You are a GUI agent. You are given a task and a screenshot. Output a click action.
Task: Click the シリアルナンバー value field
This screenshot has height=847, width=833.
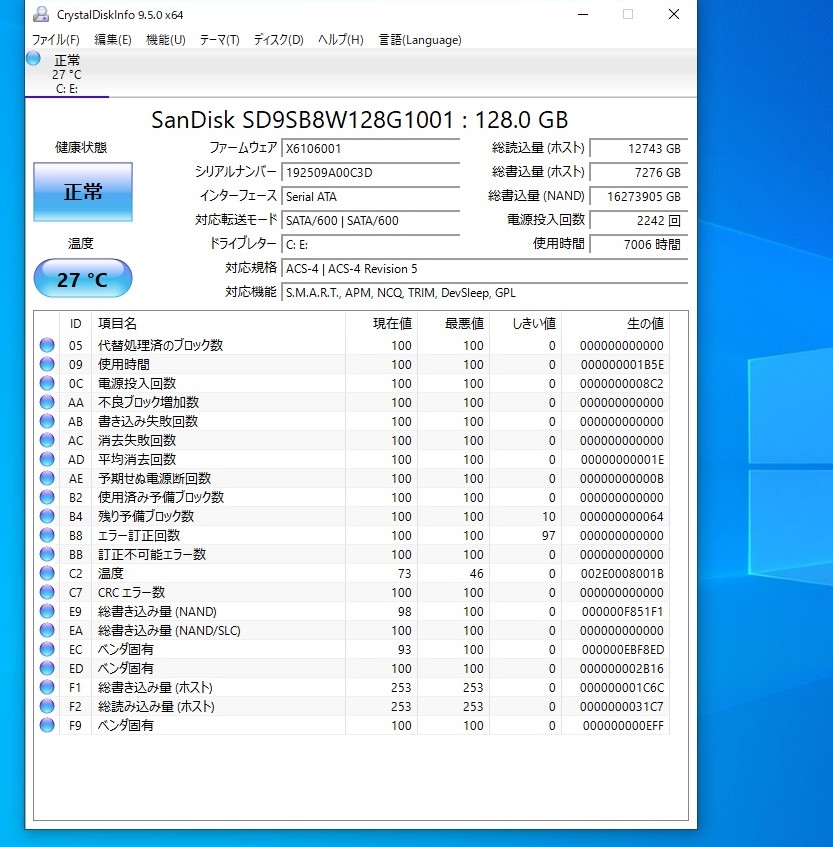(370, 172)
